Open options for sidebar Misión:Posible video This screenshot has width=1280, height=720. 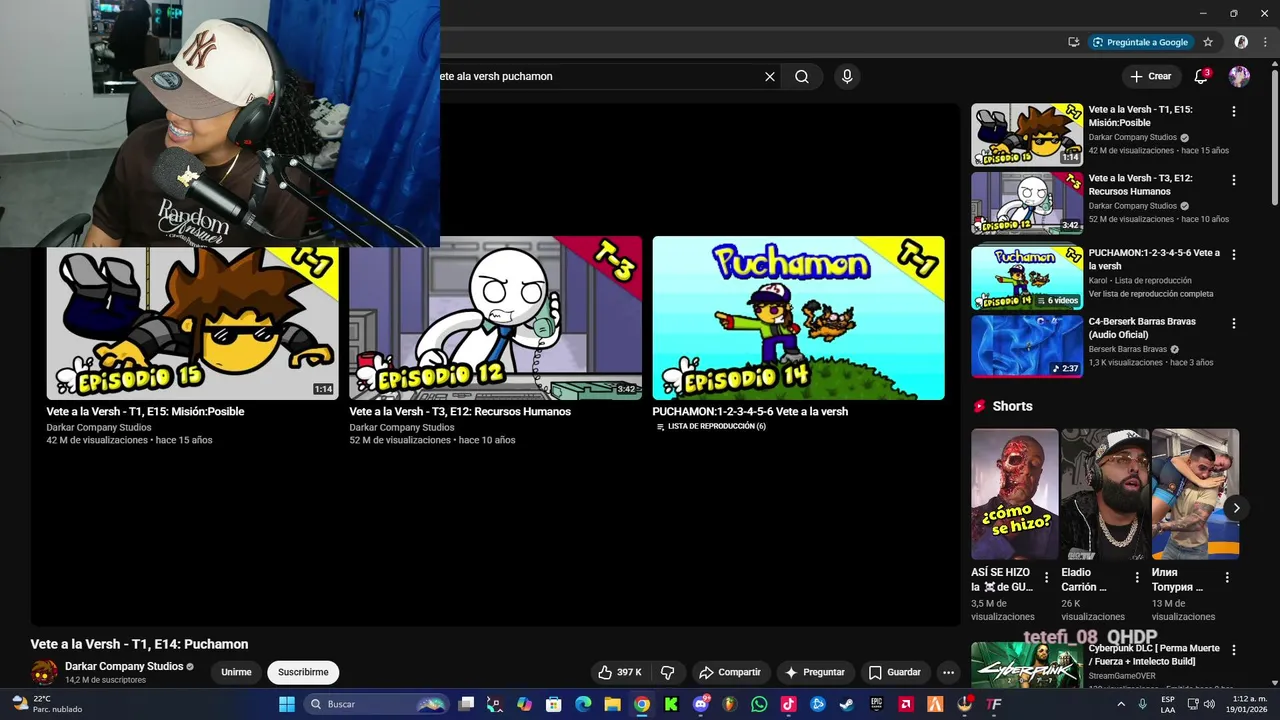tap(1234, 111)
